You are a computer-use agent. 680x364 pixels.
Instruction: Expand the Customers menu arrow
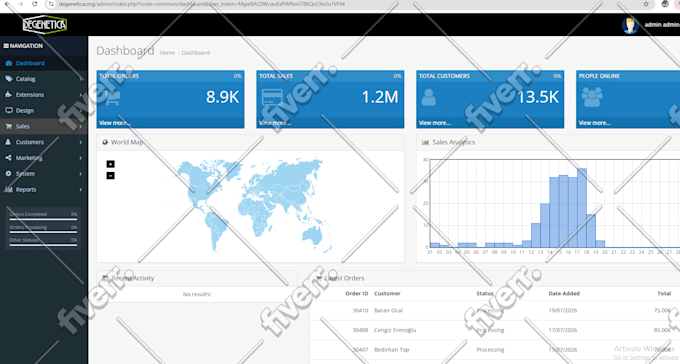[81, 142]
